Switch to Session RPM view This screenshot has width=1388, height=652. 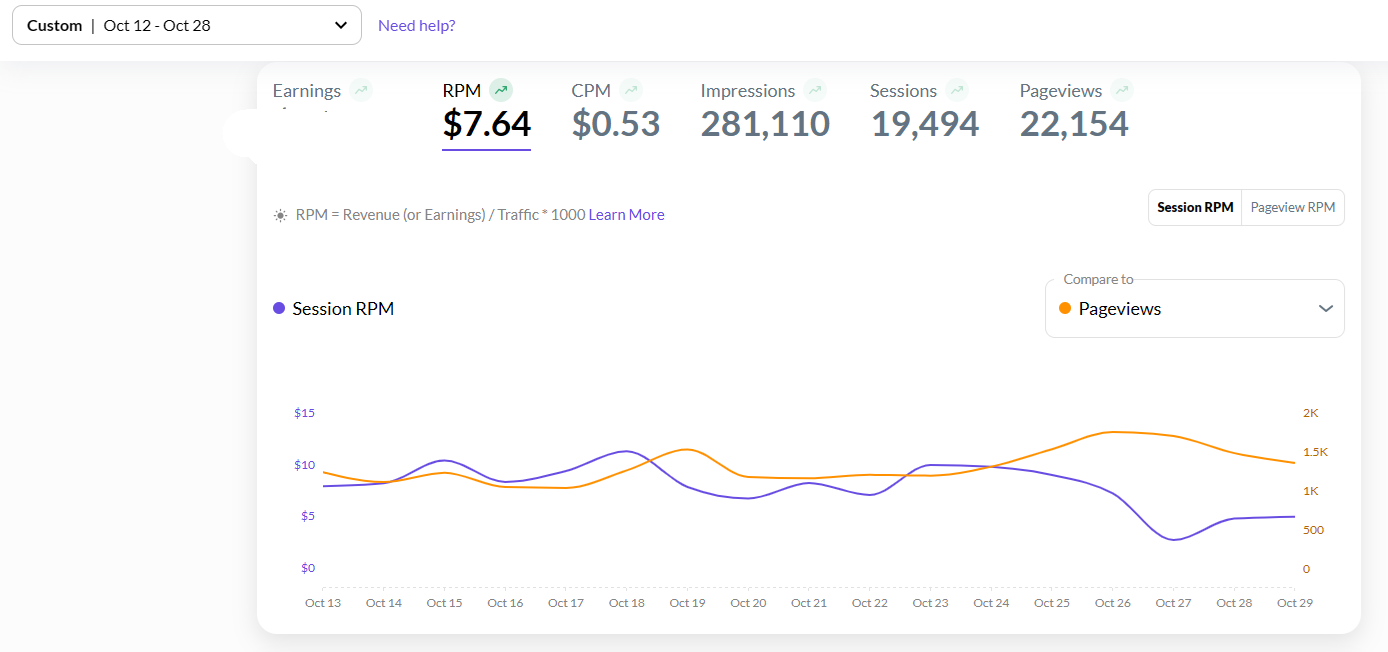click(1195, 208)
